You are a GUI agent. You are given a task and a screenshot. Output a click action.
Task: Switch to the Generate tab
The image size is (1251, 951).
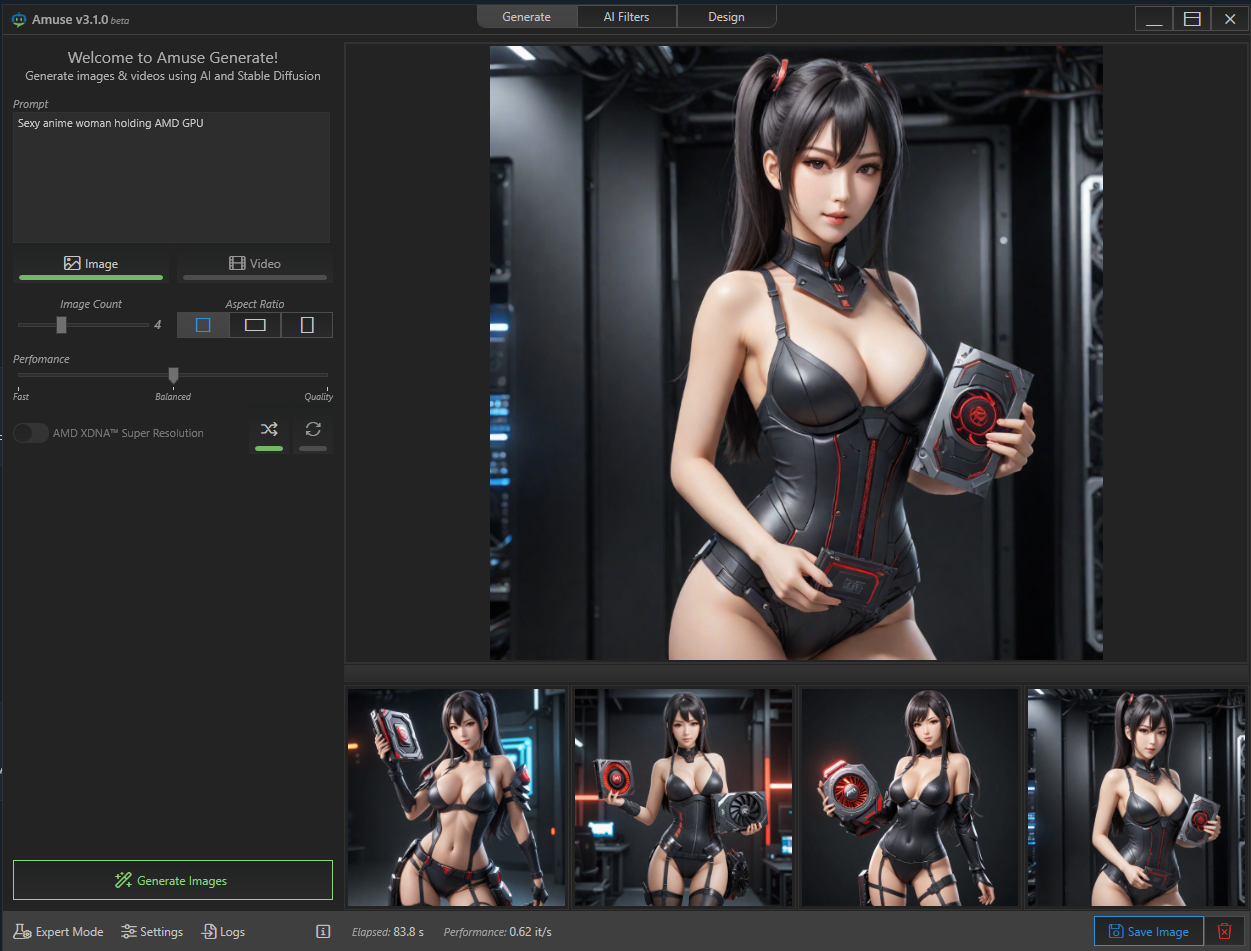tap(527, 17)
